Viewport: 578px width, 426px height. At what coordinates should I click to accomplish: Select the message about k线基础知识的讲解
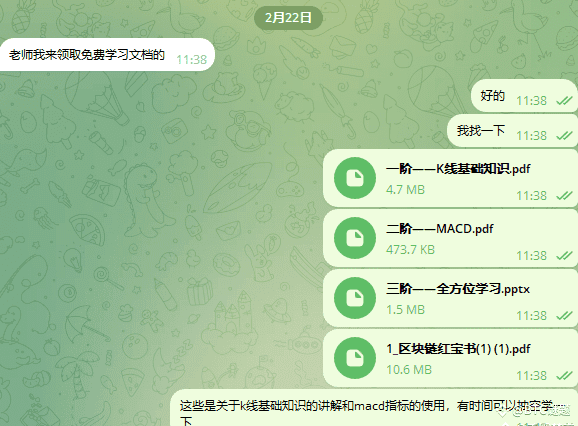(x=374, y=408)
